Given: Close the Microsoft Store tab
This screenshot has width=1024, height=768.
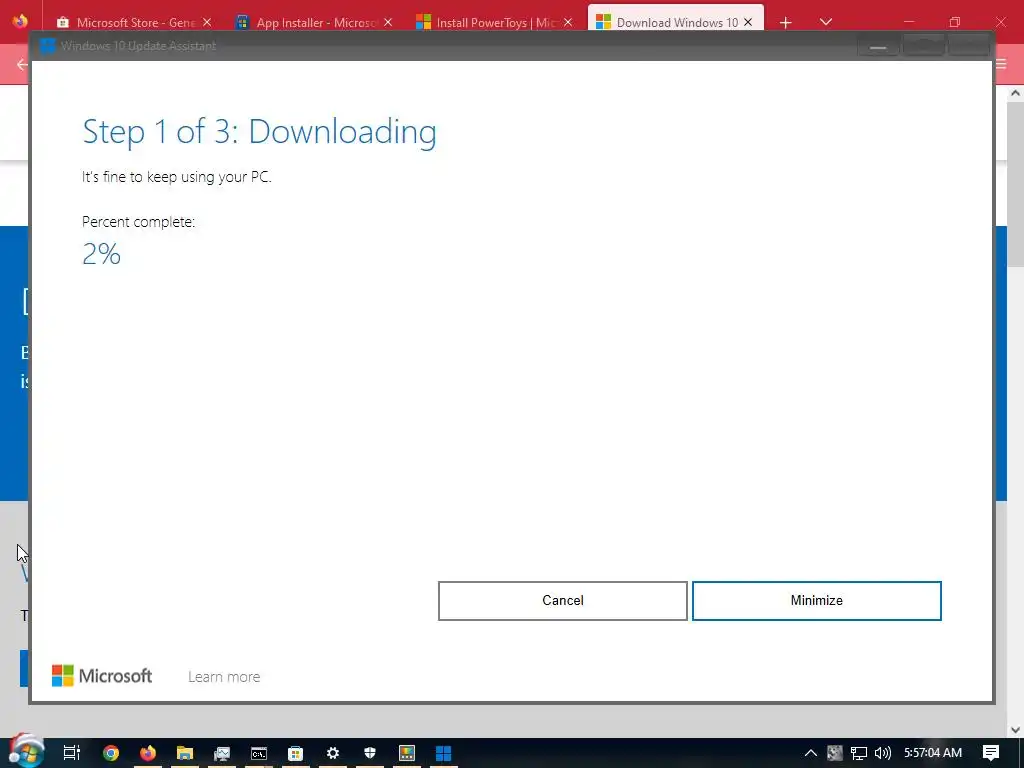Looking at the screenshot, I should point(207,22).
